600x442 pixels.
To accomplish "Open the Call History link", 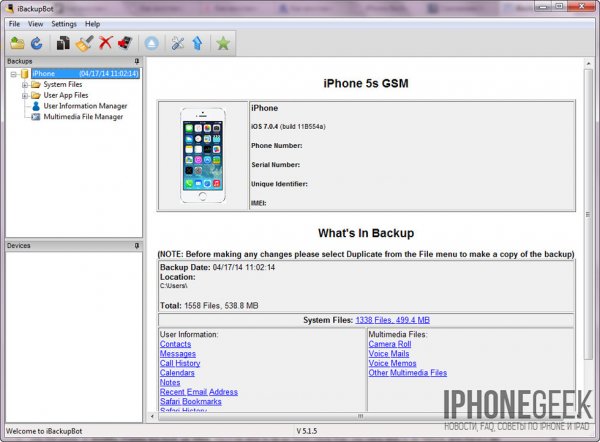I will tap(180, 363).
